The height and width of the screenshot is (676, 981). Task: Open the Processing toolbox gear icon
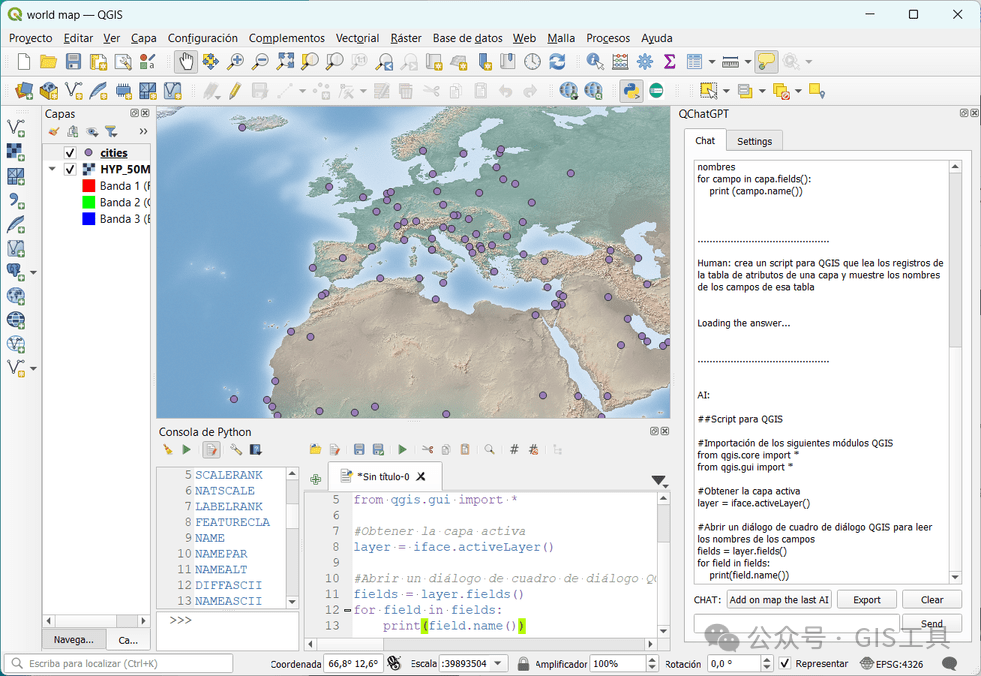[x=644, y=61]
